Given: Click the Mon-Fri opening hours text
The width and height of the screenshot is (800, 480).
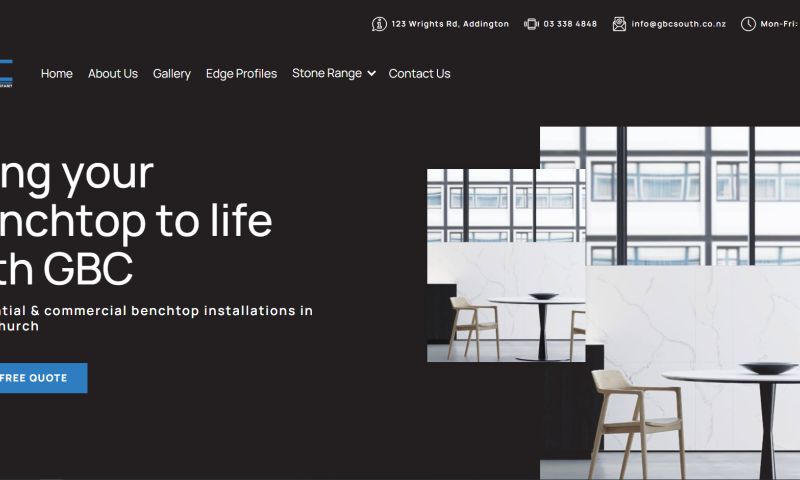Looking at the screenshot, I should 780,24.
